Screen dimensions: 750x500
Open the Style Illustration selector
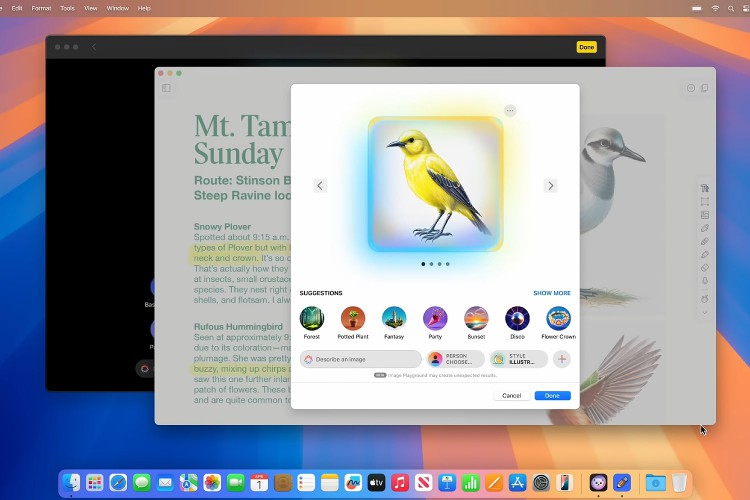[518, 359]
